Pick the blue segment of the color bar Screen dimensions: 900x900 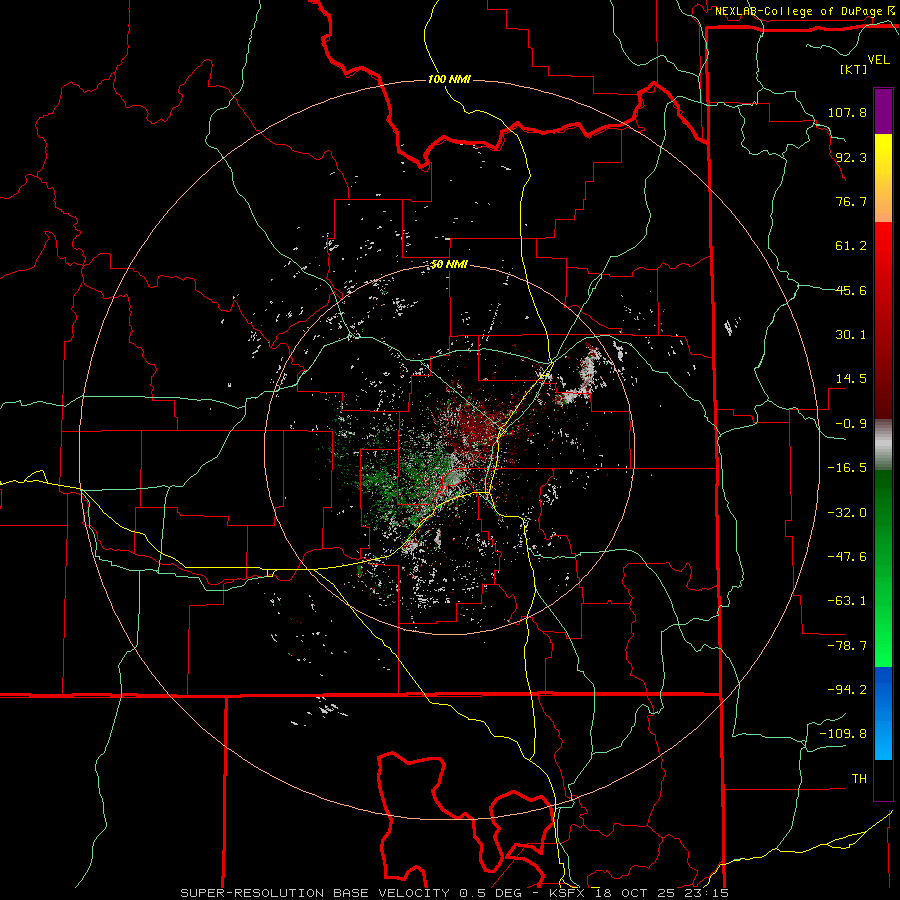pyautogui.click(x=883, y=713)
